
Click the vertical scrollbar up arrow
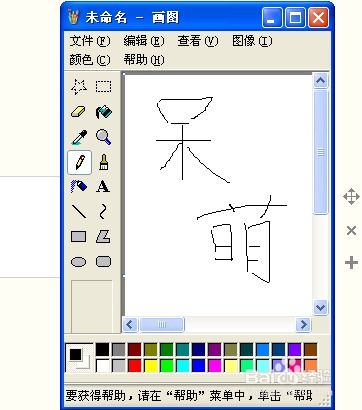pos(321,80)
